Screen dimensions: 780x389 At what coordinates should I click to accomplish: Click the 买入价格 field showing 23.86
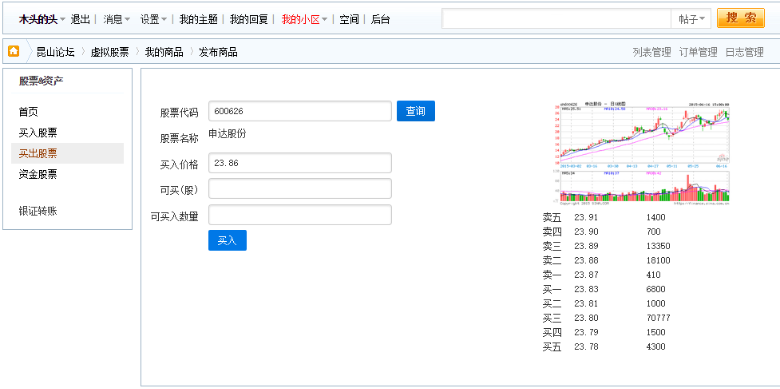300,163
